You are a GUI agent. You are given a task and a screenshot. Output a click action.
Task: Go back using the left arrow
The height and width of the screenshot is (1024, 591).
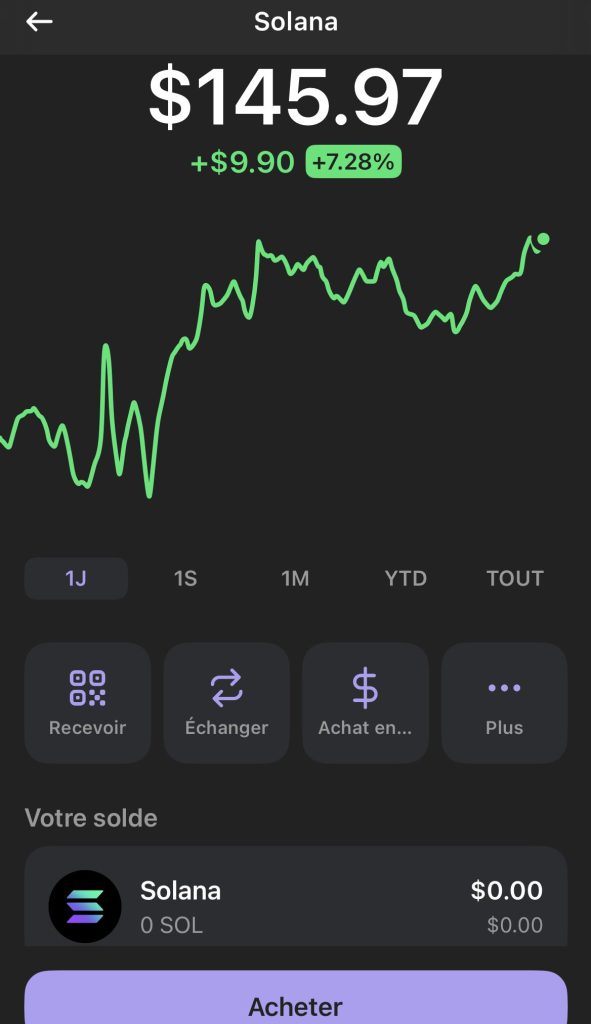(39, 22)
